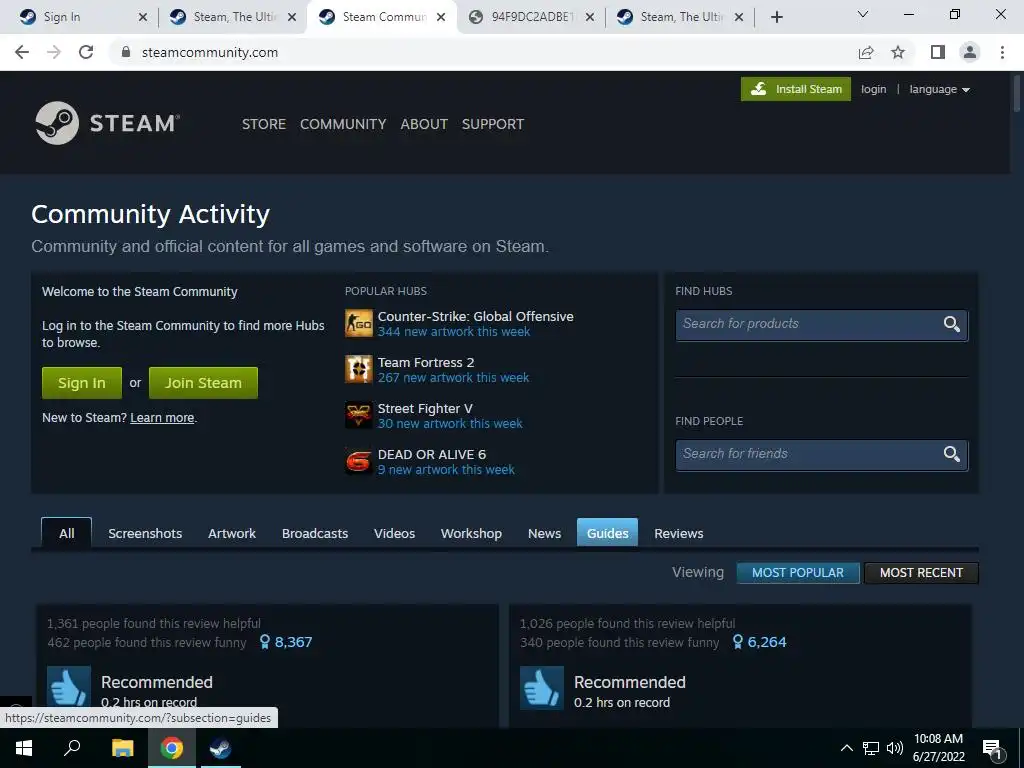This screenshot has width=1024, height=768.
Task: Open the ABOUT menu item
Action: (424, 124)
